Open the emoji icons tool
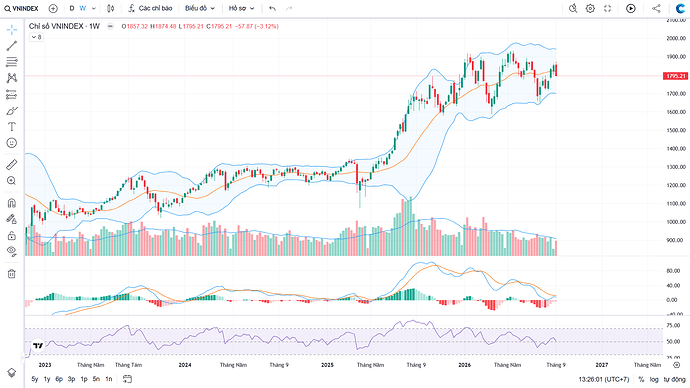 (x=12, y=143)
